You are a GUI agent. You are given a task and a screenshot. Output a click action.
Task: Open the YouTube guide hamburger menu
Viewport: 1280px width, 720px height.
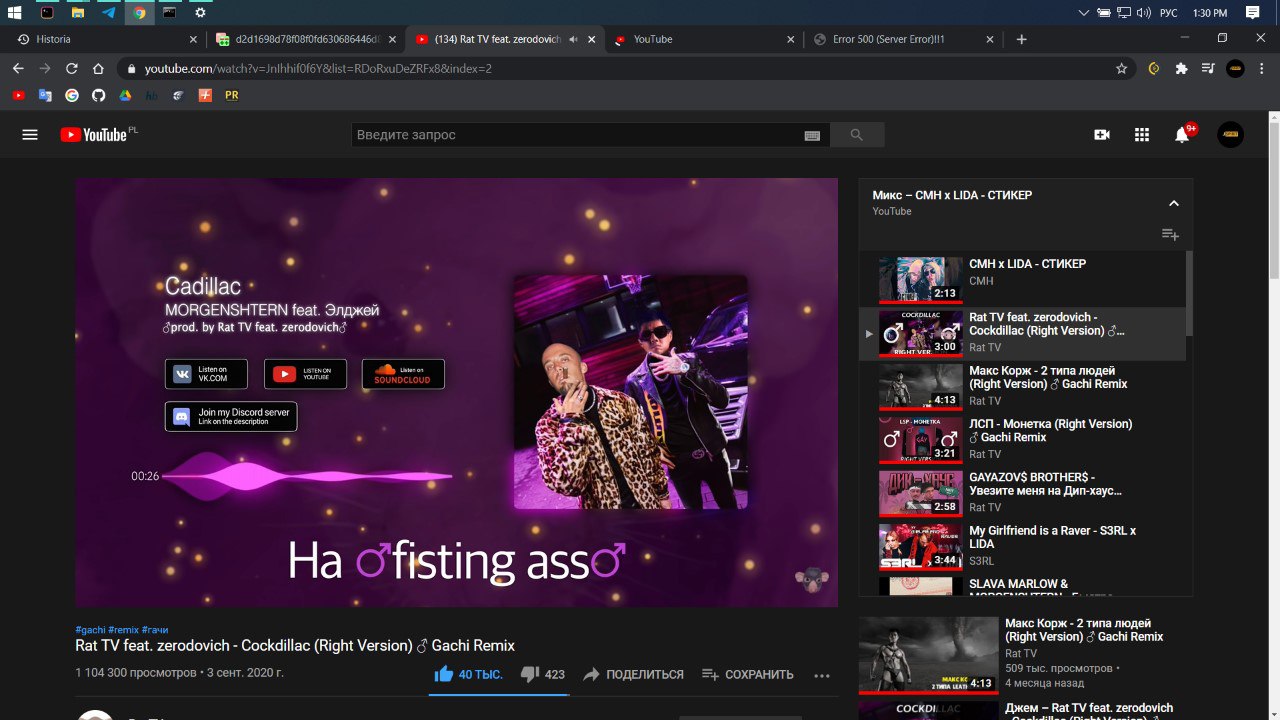[30, 135]
